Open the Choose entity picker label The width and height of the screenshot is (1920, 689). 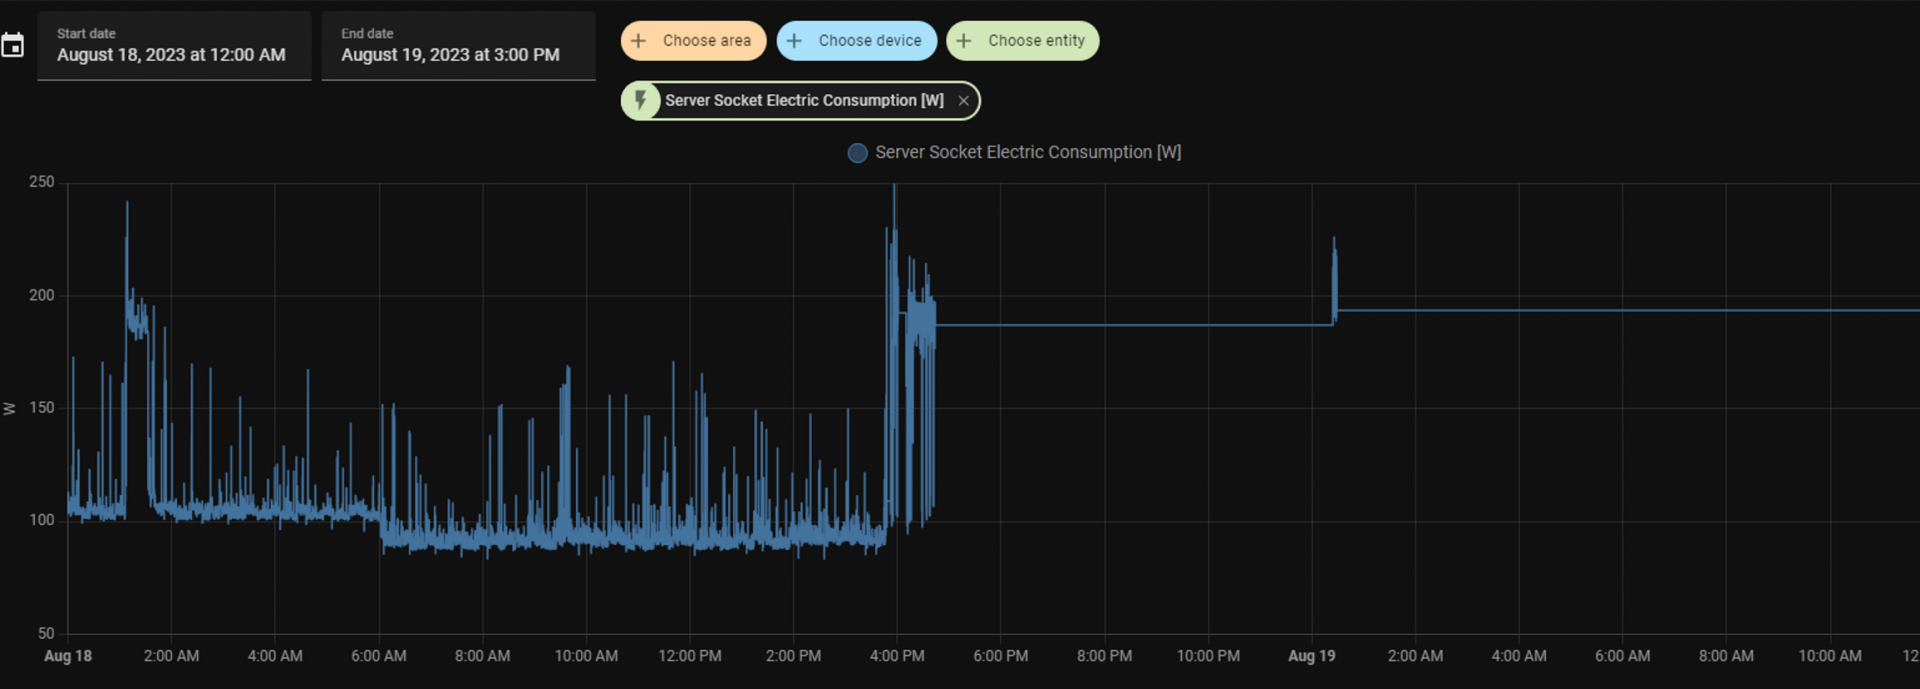[x=1036, y=41]
